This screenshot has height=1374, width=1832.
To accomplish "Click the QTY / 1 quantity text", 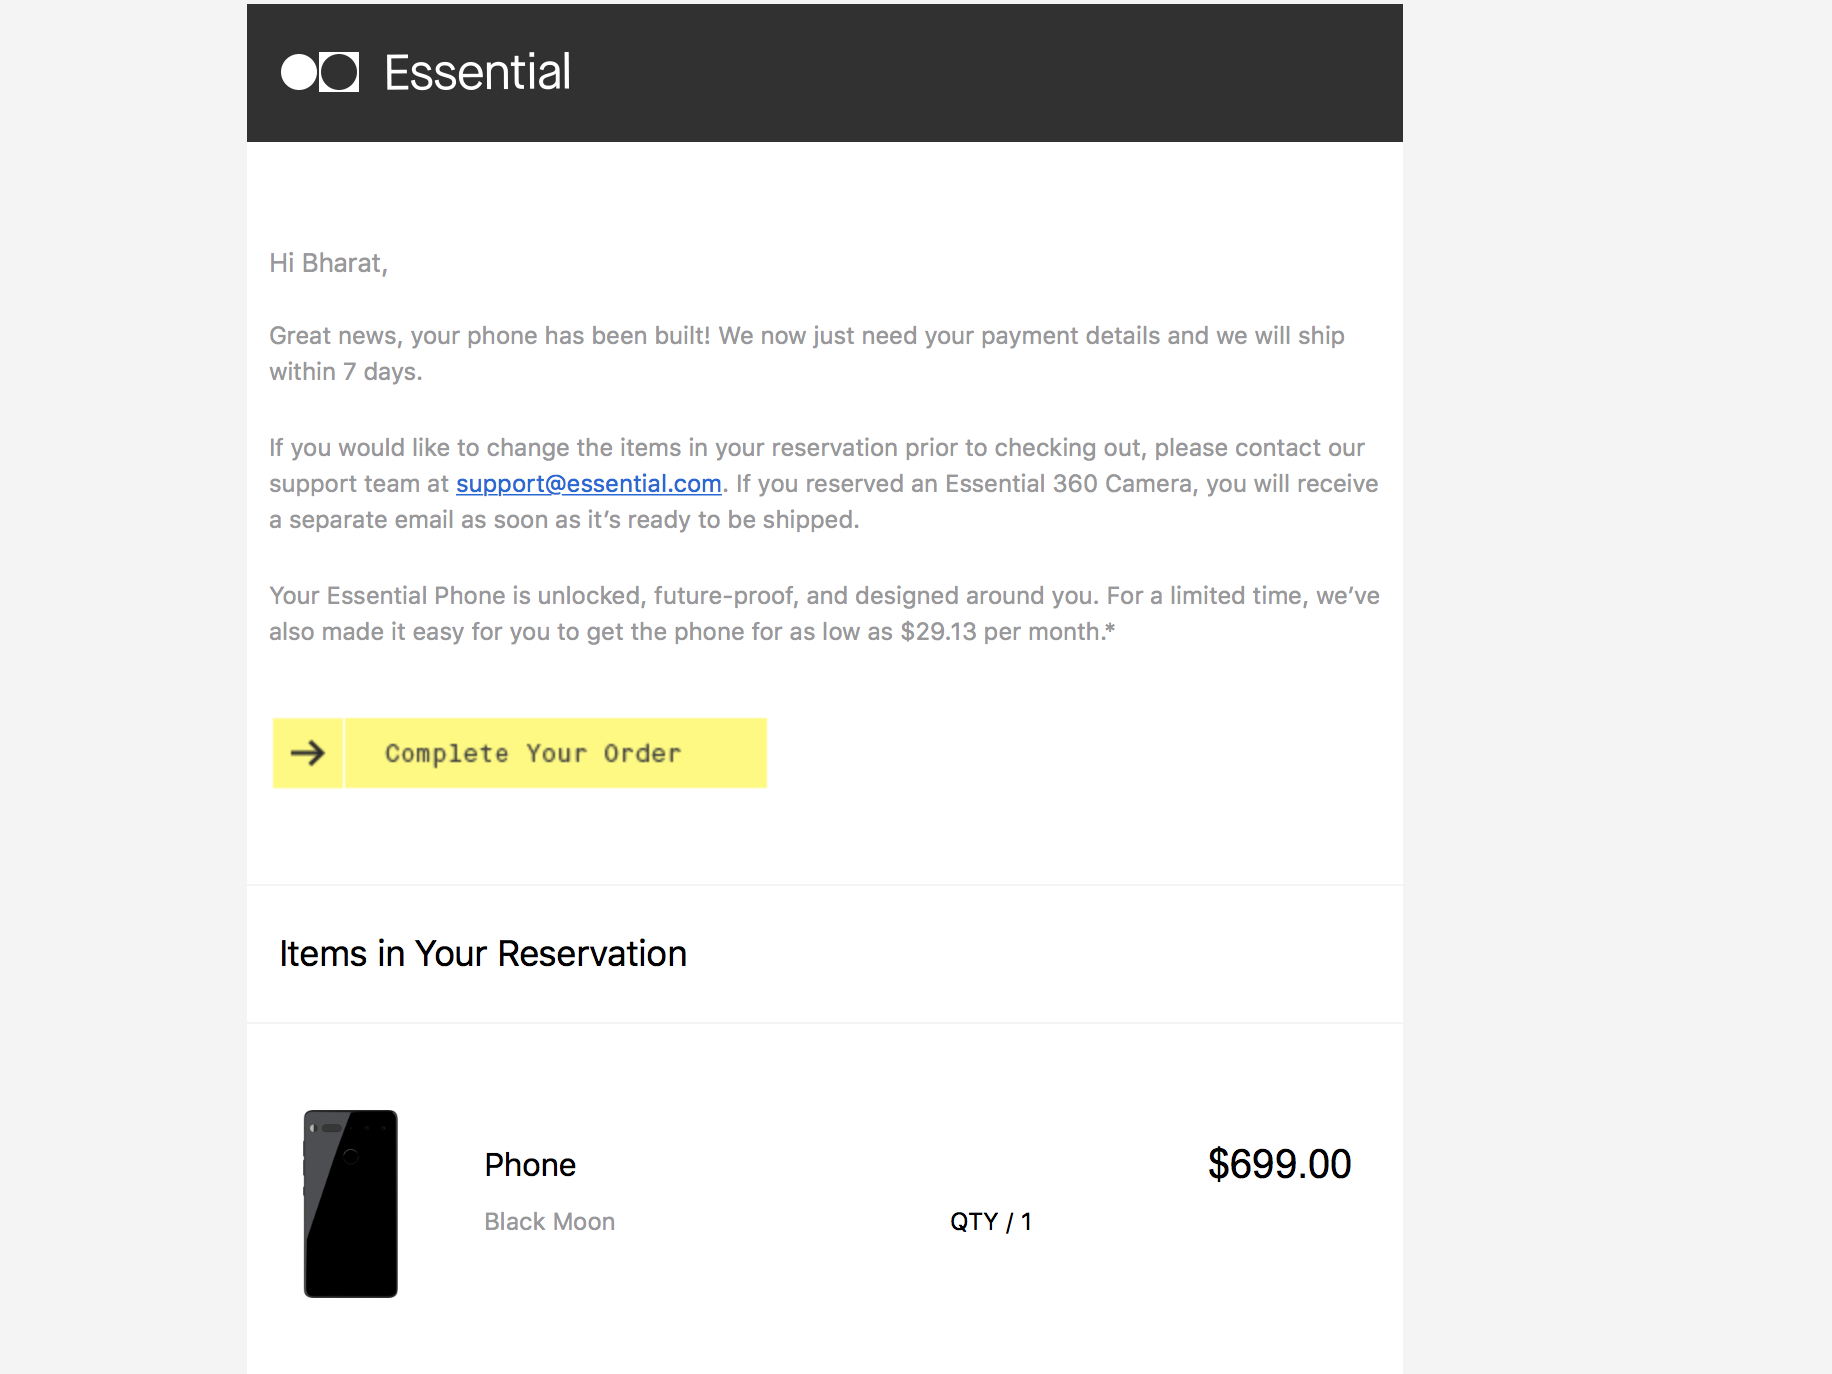I will 990,1222.
